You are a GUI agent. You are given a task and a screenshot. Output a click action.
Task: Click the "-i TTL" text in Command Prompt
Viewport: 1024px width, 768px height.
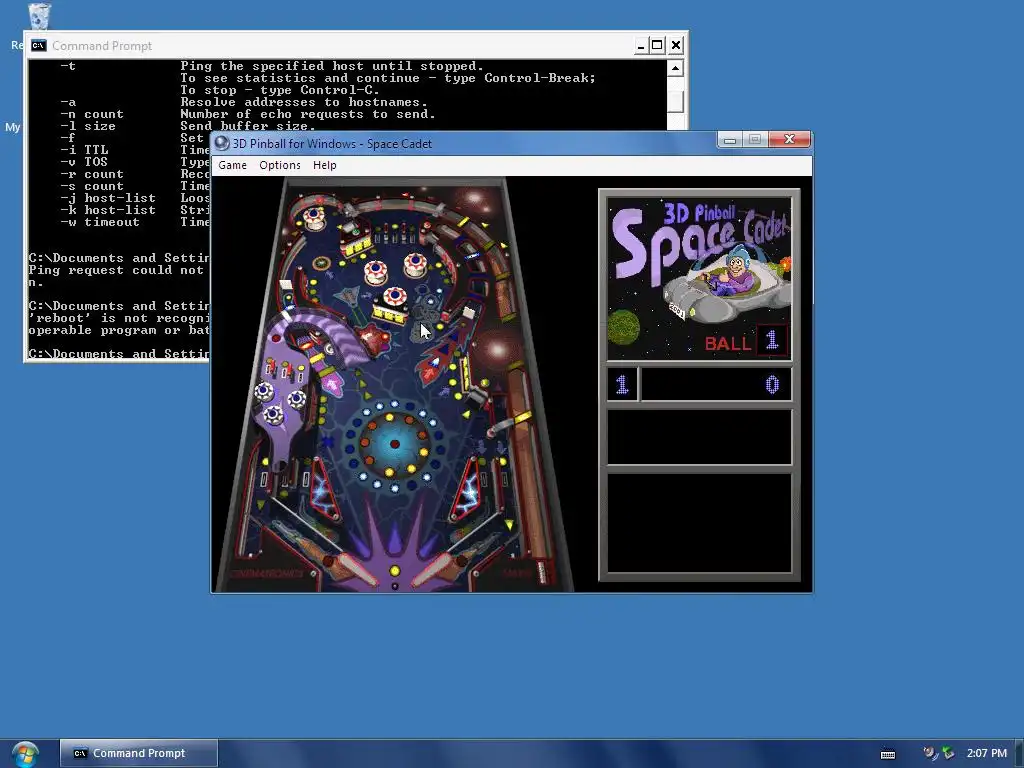click(84, 150)
